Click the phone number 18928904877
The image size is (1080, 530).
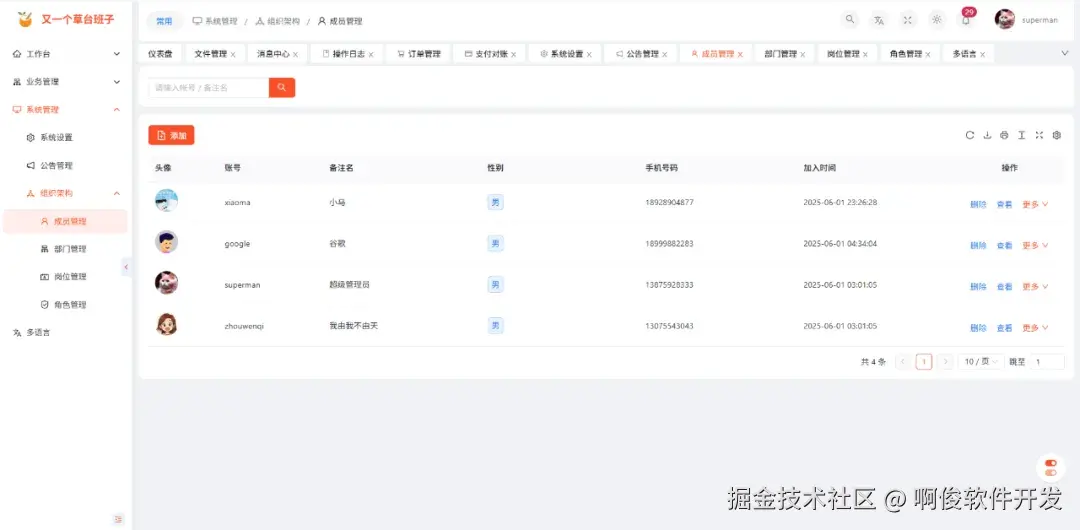(669, 203)
